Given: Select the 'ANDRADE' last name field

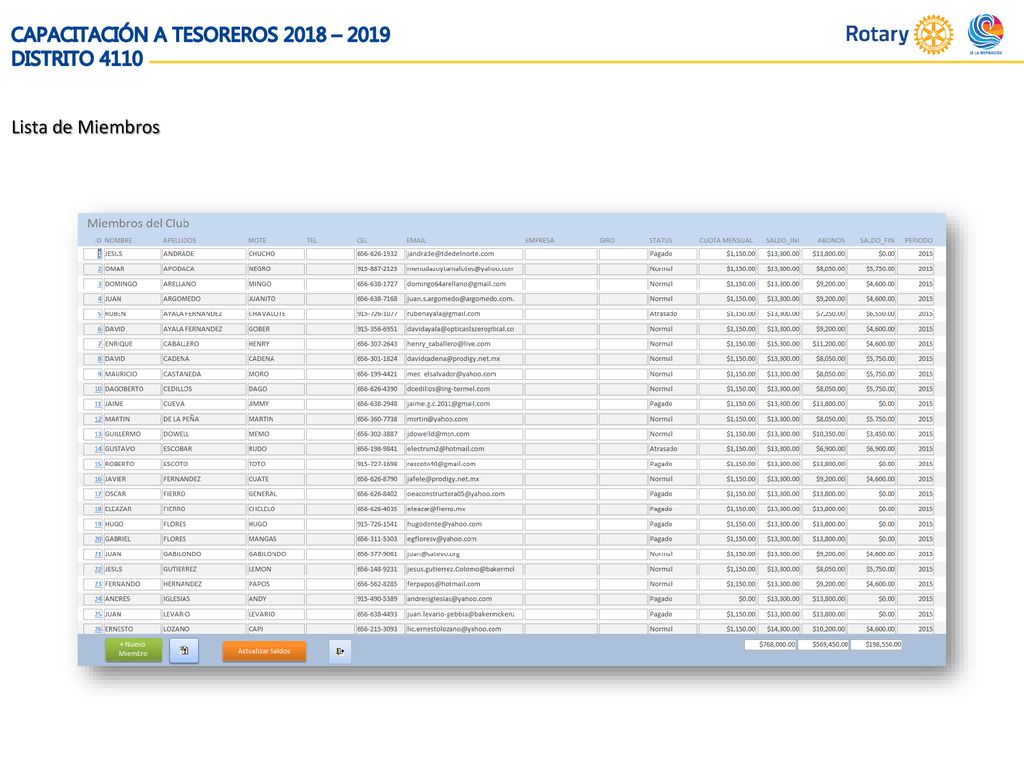Looking at the screenshot, I should 203,254.
